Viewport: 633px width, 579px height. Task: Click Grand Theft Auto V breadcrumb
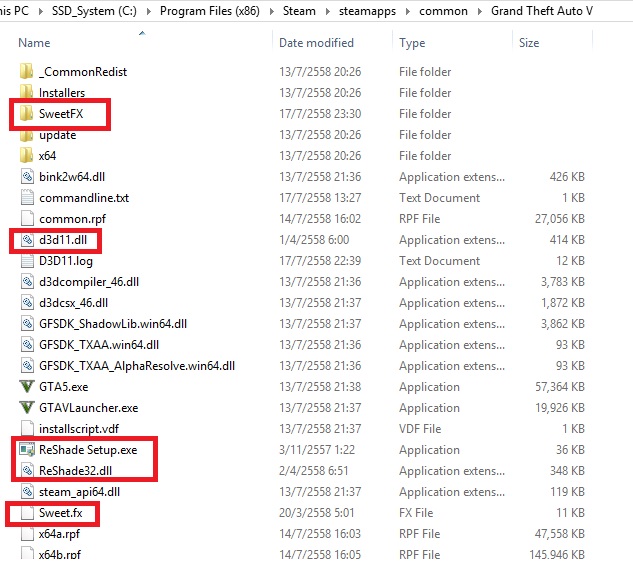click(542, 11)
